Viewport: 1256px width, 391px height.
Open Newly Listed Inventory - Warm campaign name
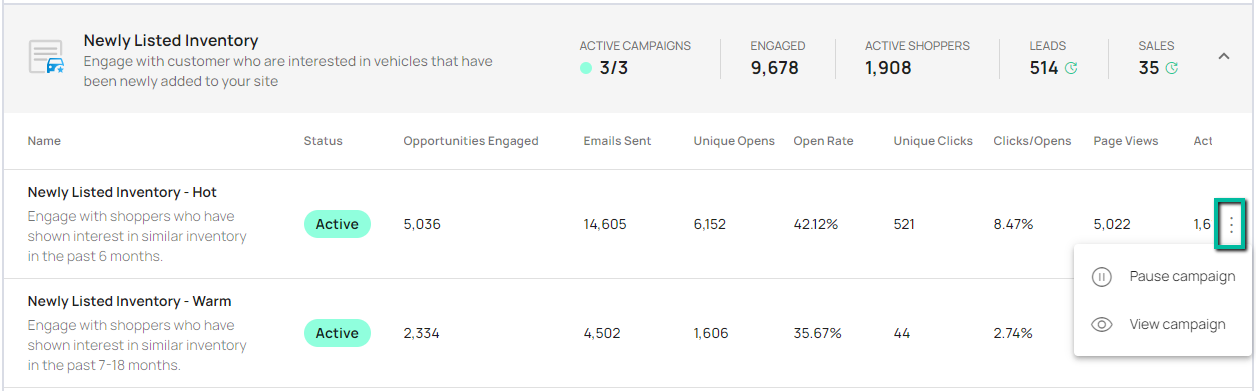tap(130, 301)
